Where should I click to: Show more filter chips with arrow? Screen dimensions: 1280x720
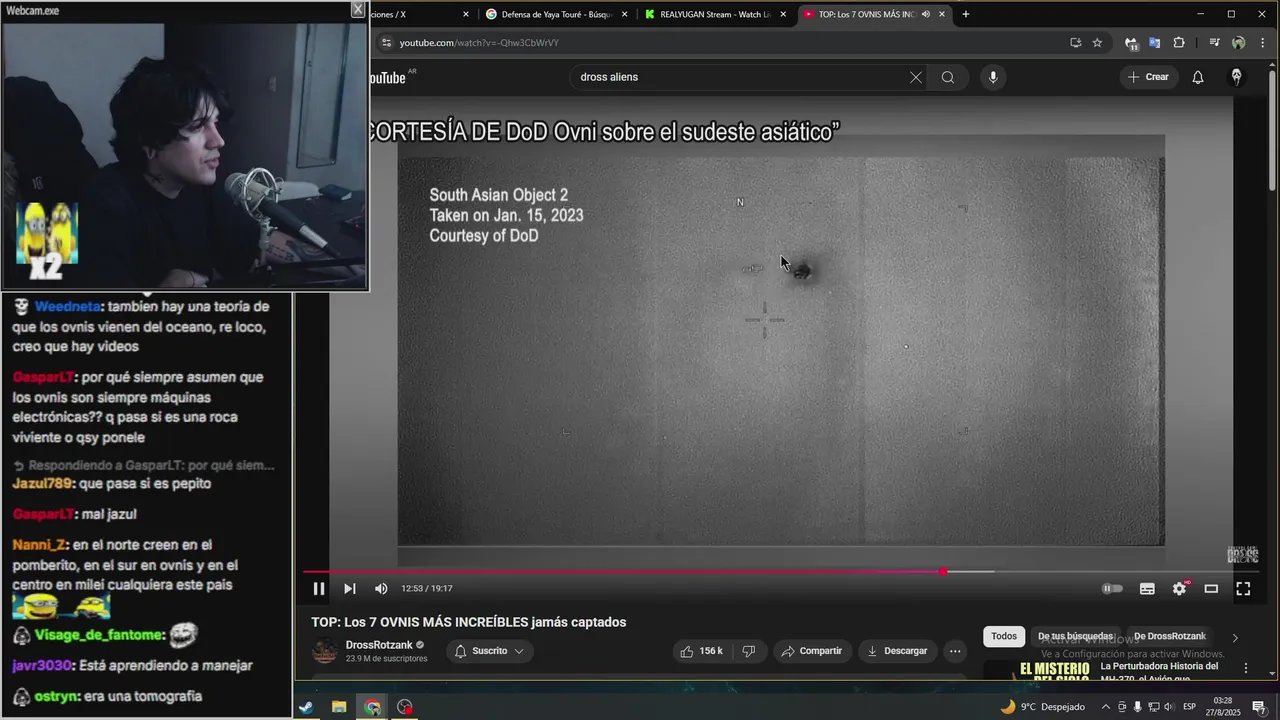(x=1235, y=637)
